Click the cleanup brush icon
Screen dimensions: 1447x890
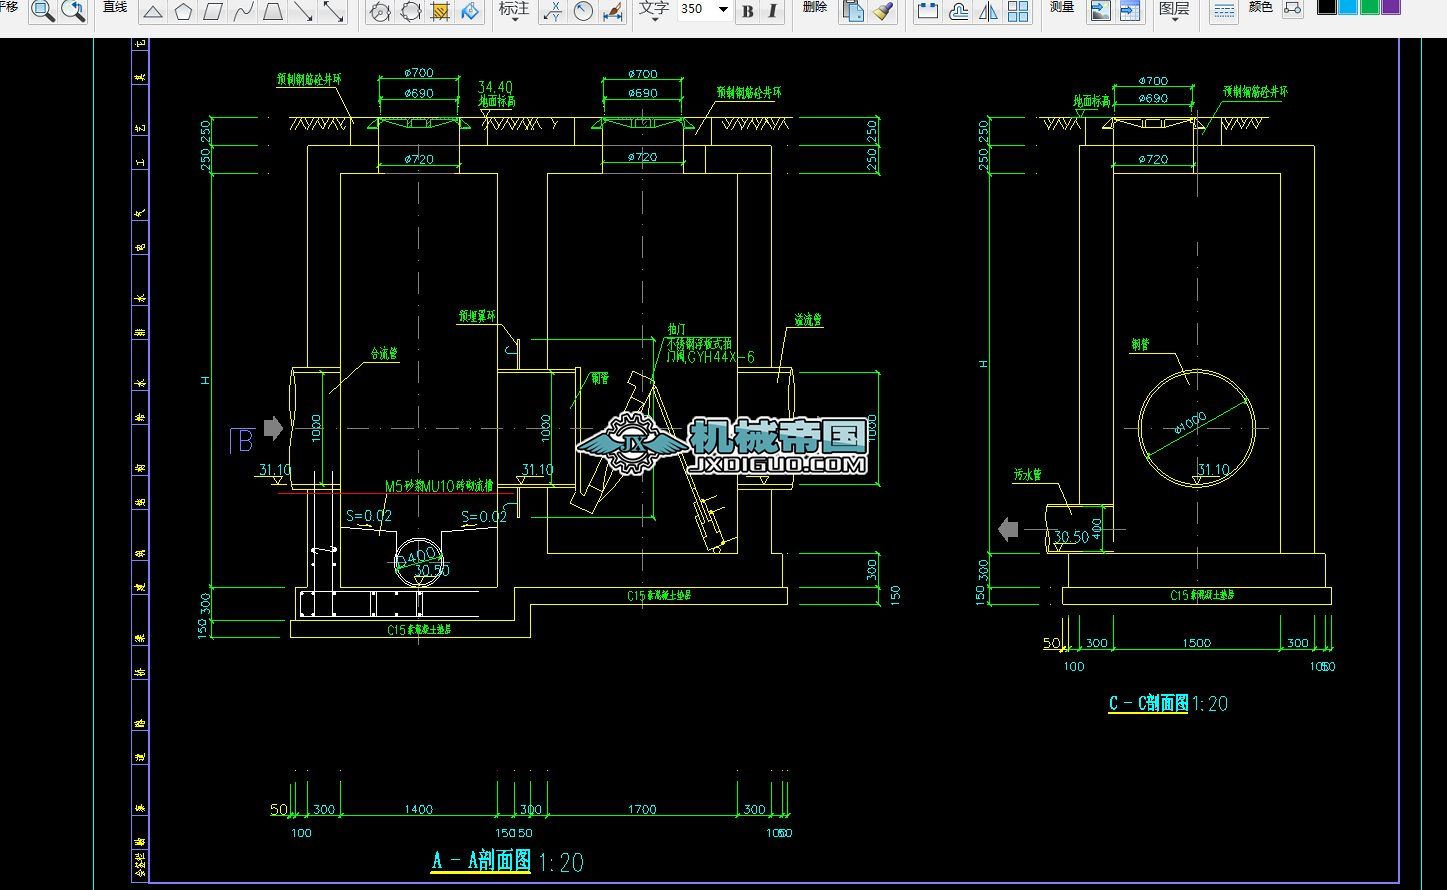click(x=882, y=12)
